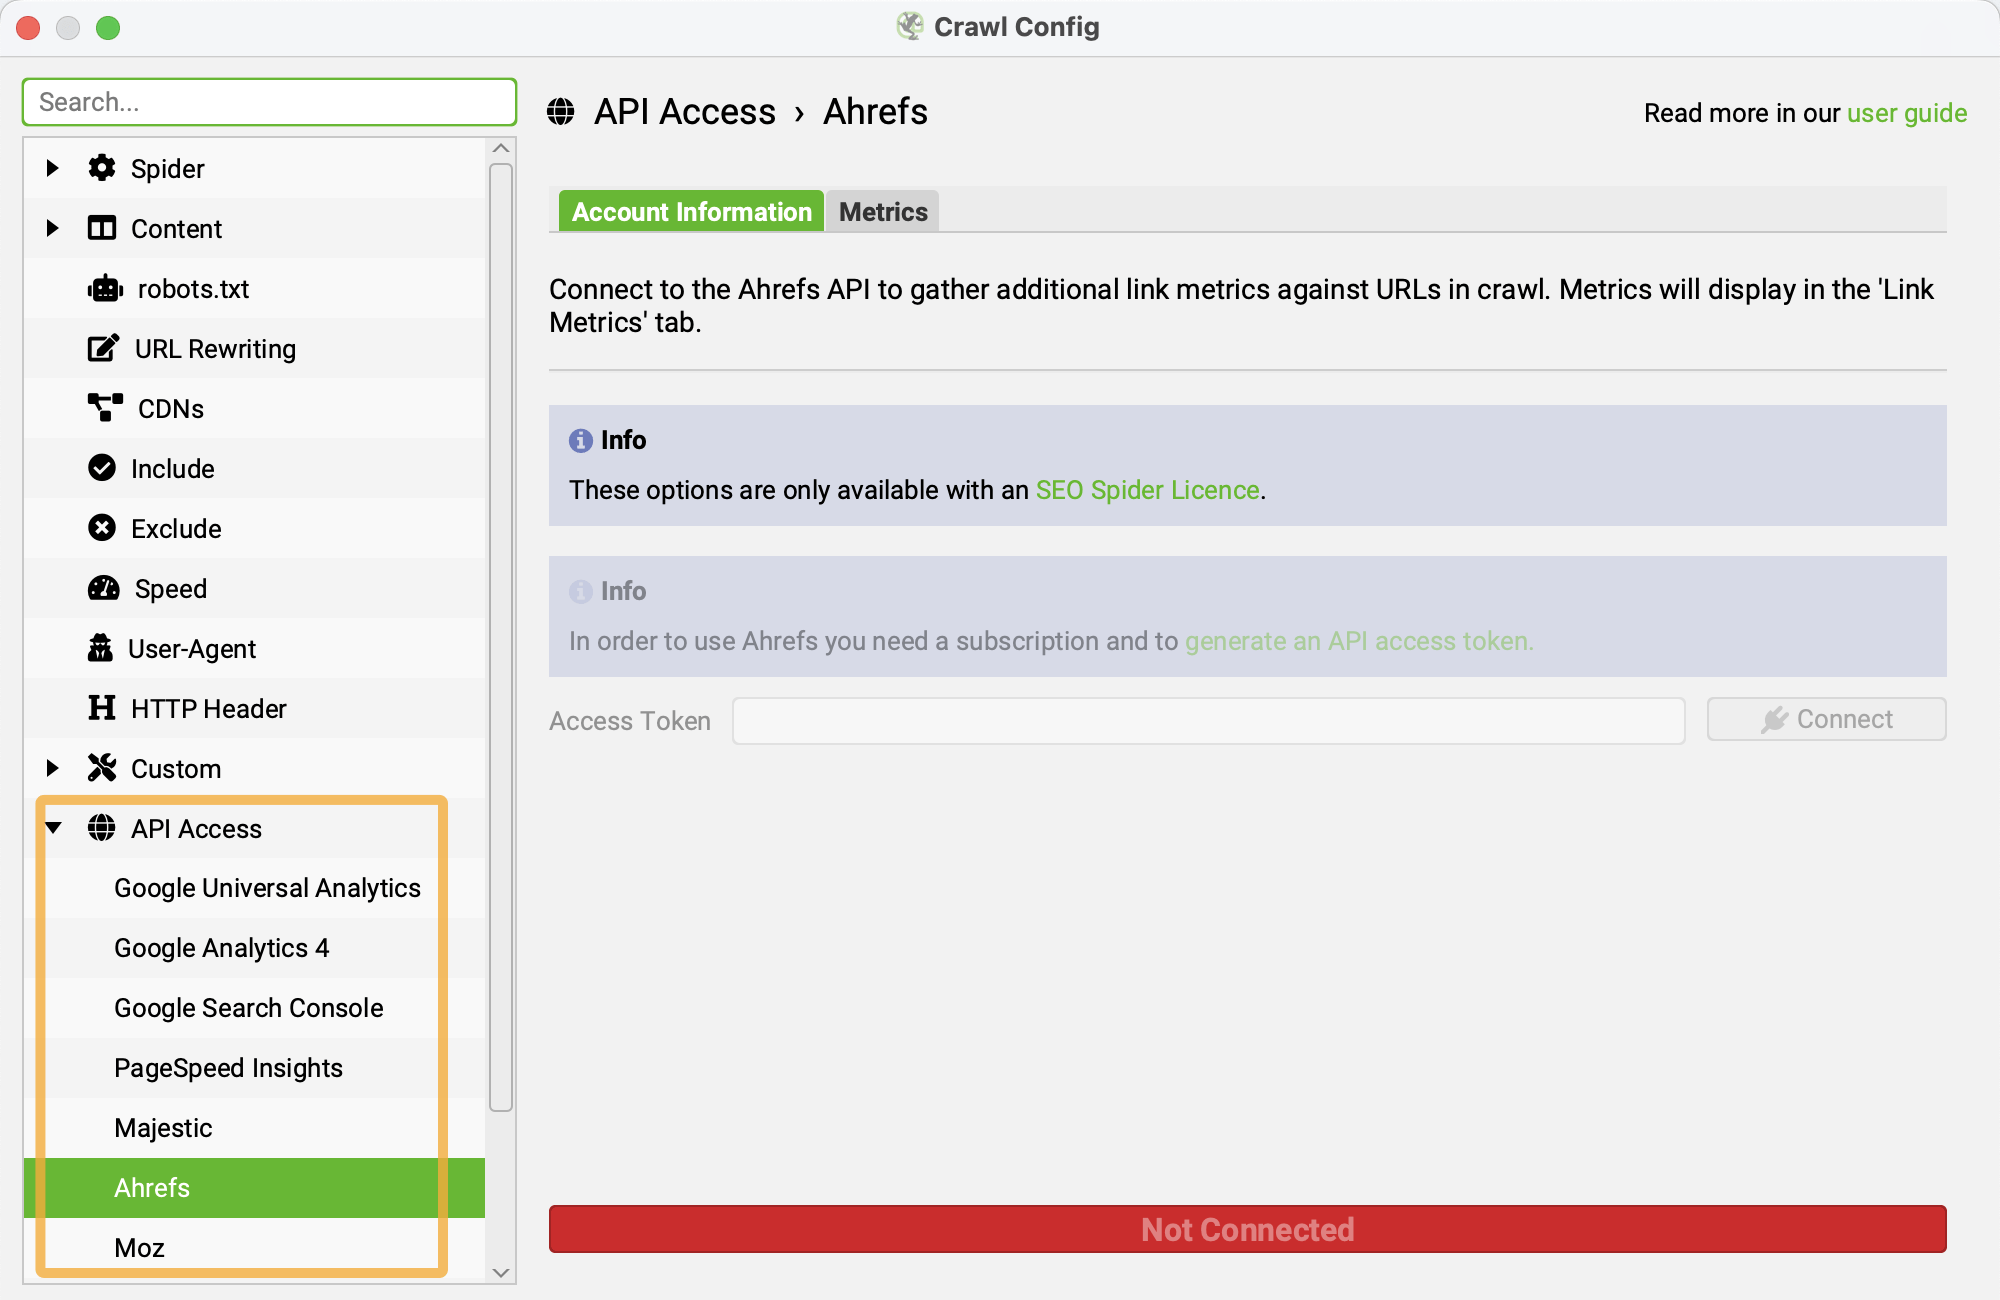Viewport: 2000px width, 1300px height.
Task: Click the Connect button
Action: 1826,719
